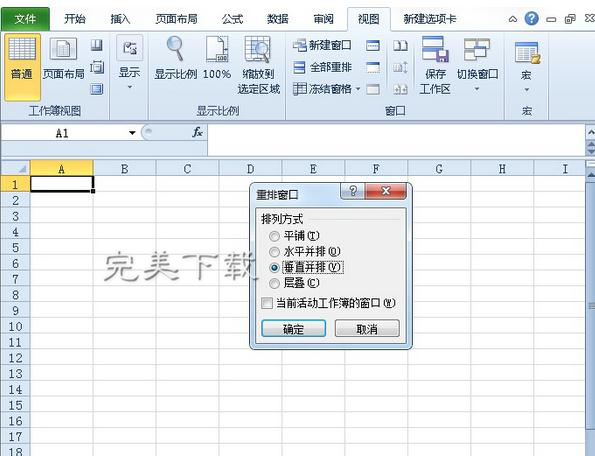Switch to Review (审阅) tab
The height and width of the screenshot is (456, 595).
[323, 19]
